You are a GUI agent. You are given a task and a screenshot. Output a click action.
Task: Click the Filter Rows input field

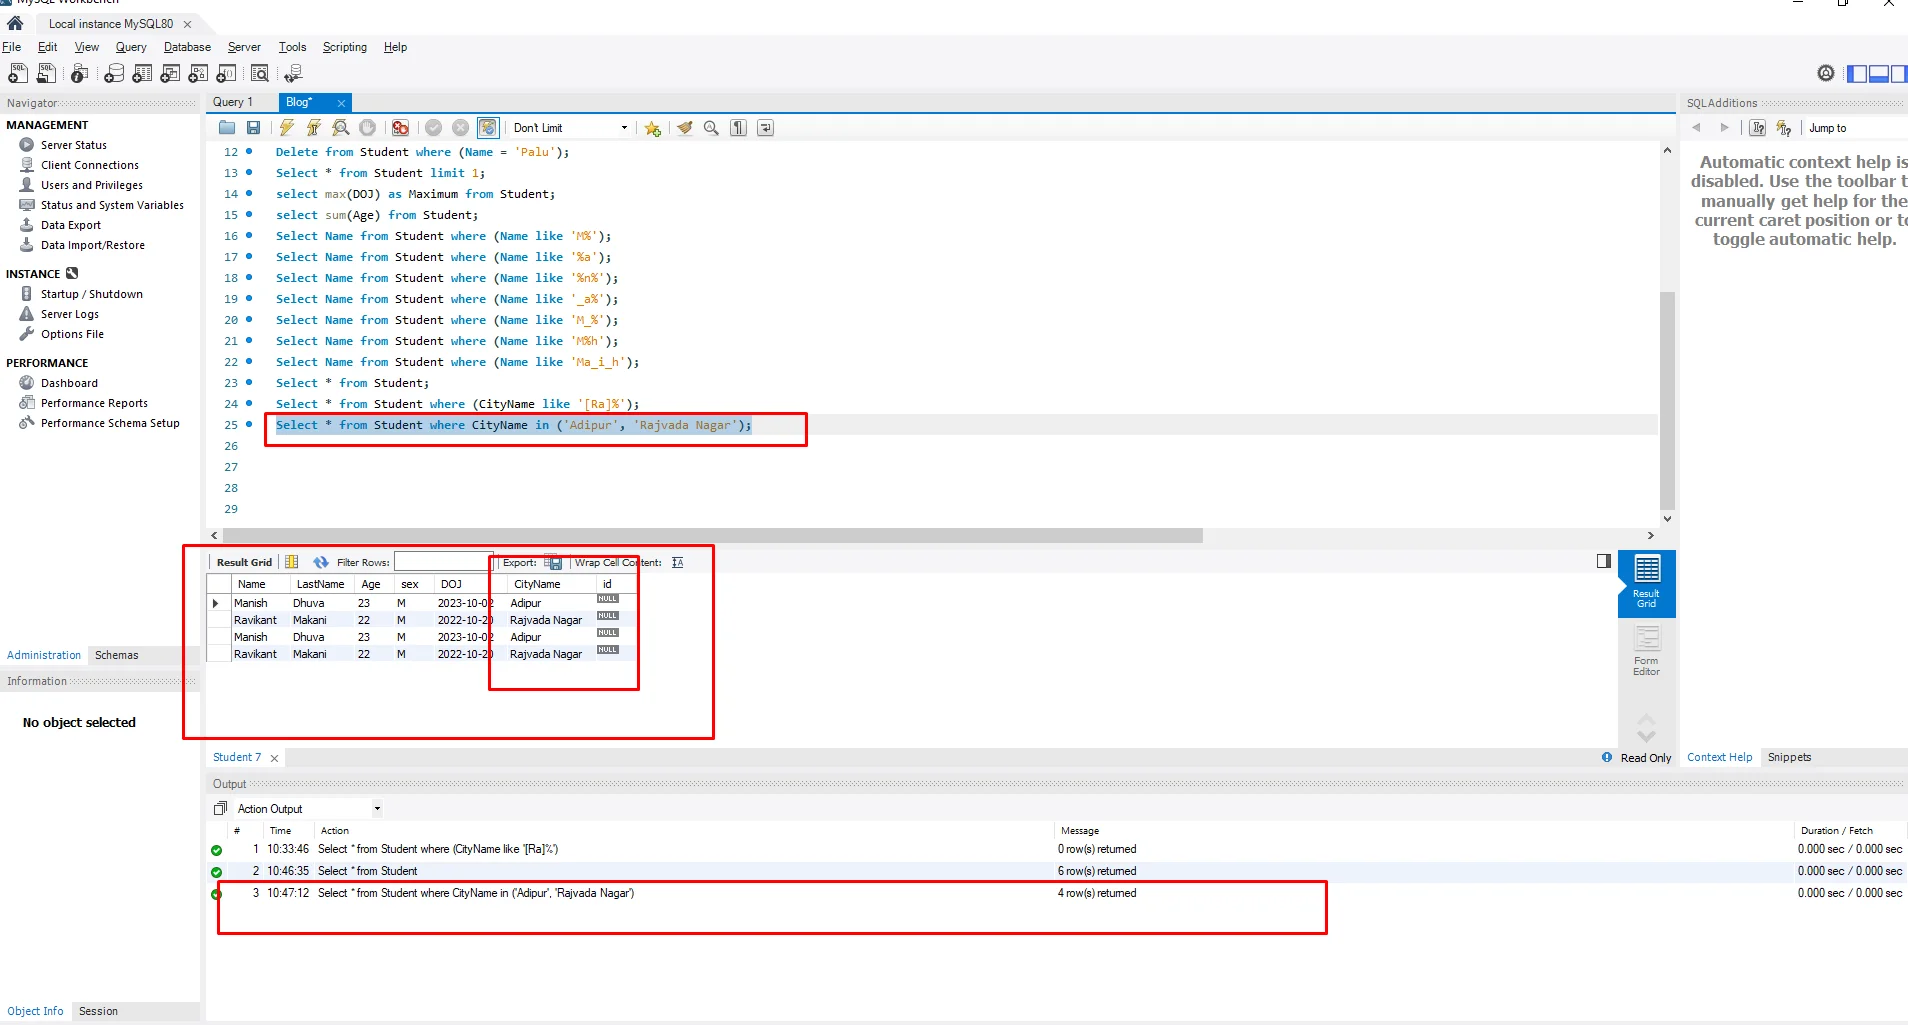(x=441, y=562)
